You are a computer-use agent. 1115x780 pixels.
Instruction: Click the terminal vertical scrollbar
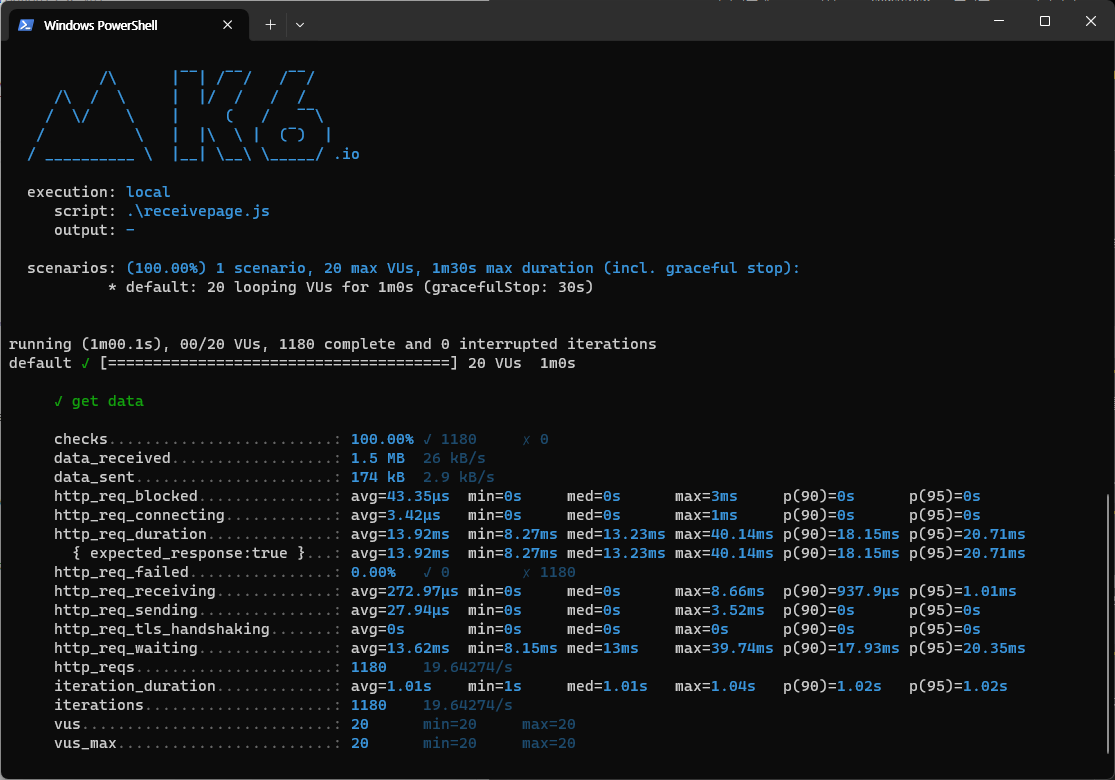click(1109, 624)
